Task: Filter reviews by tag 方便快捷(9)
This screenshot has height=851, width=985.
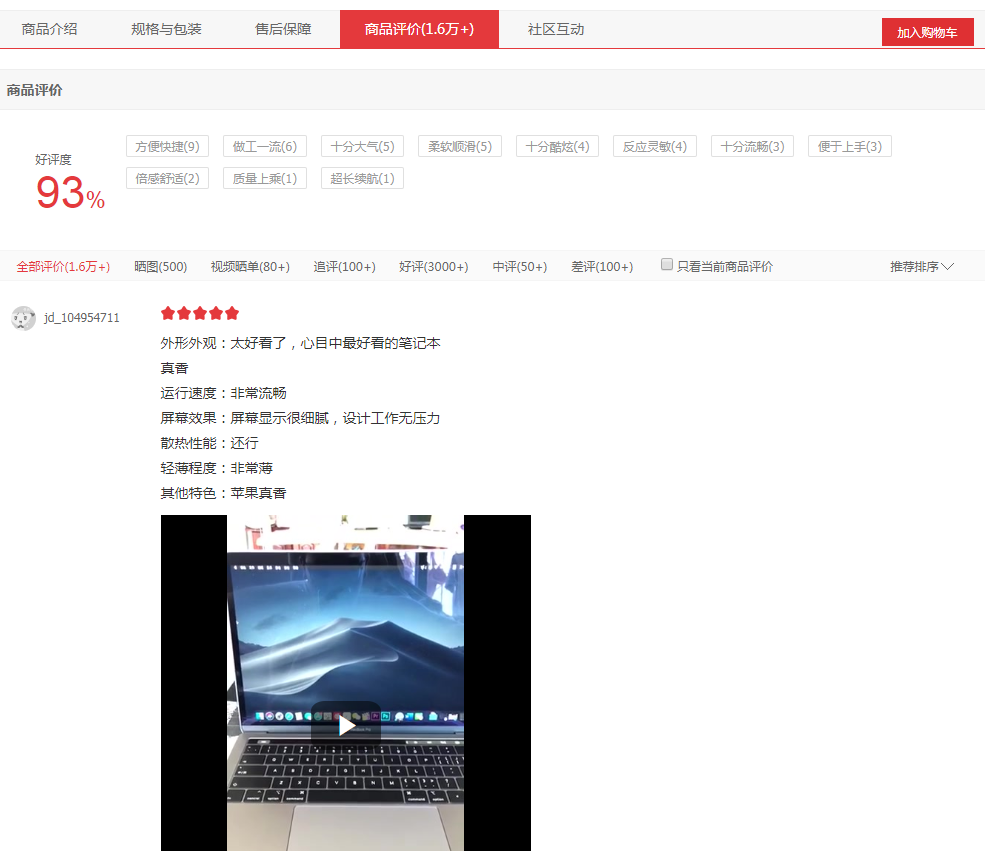Action: click(167, 146)
